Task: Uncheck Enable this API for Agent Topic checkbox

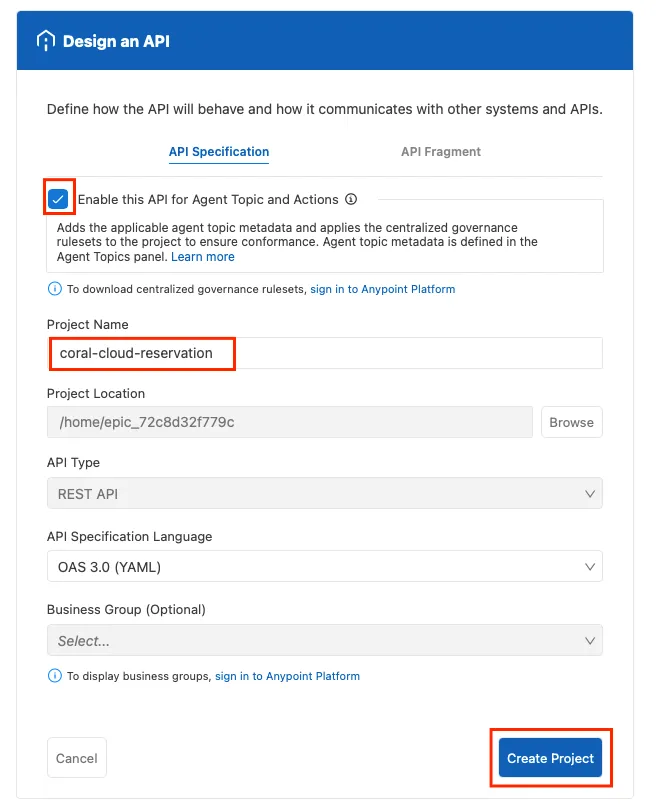Action: pos(59,198)
